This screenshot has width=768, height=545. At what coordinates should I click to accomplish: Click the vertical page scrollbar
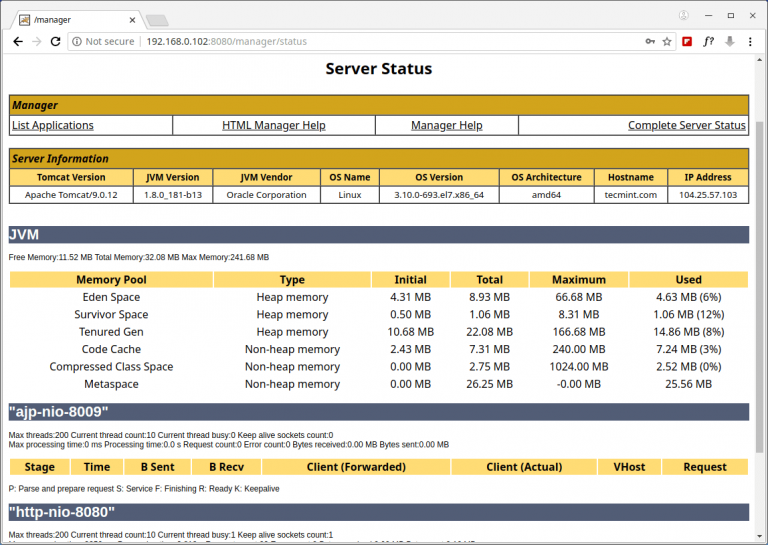(761, 300)
